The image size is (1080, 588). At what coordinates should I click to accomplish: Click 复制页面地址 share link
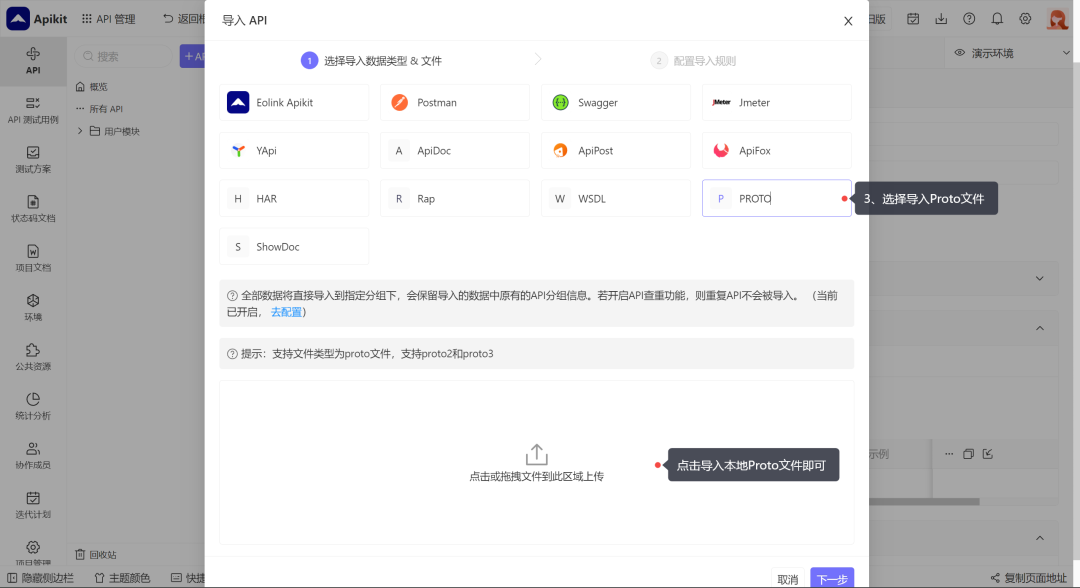(1028, 578)
